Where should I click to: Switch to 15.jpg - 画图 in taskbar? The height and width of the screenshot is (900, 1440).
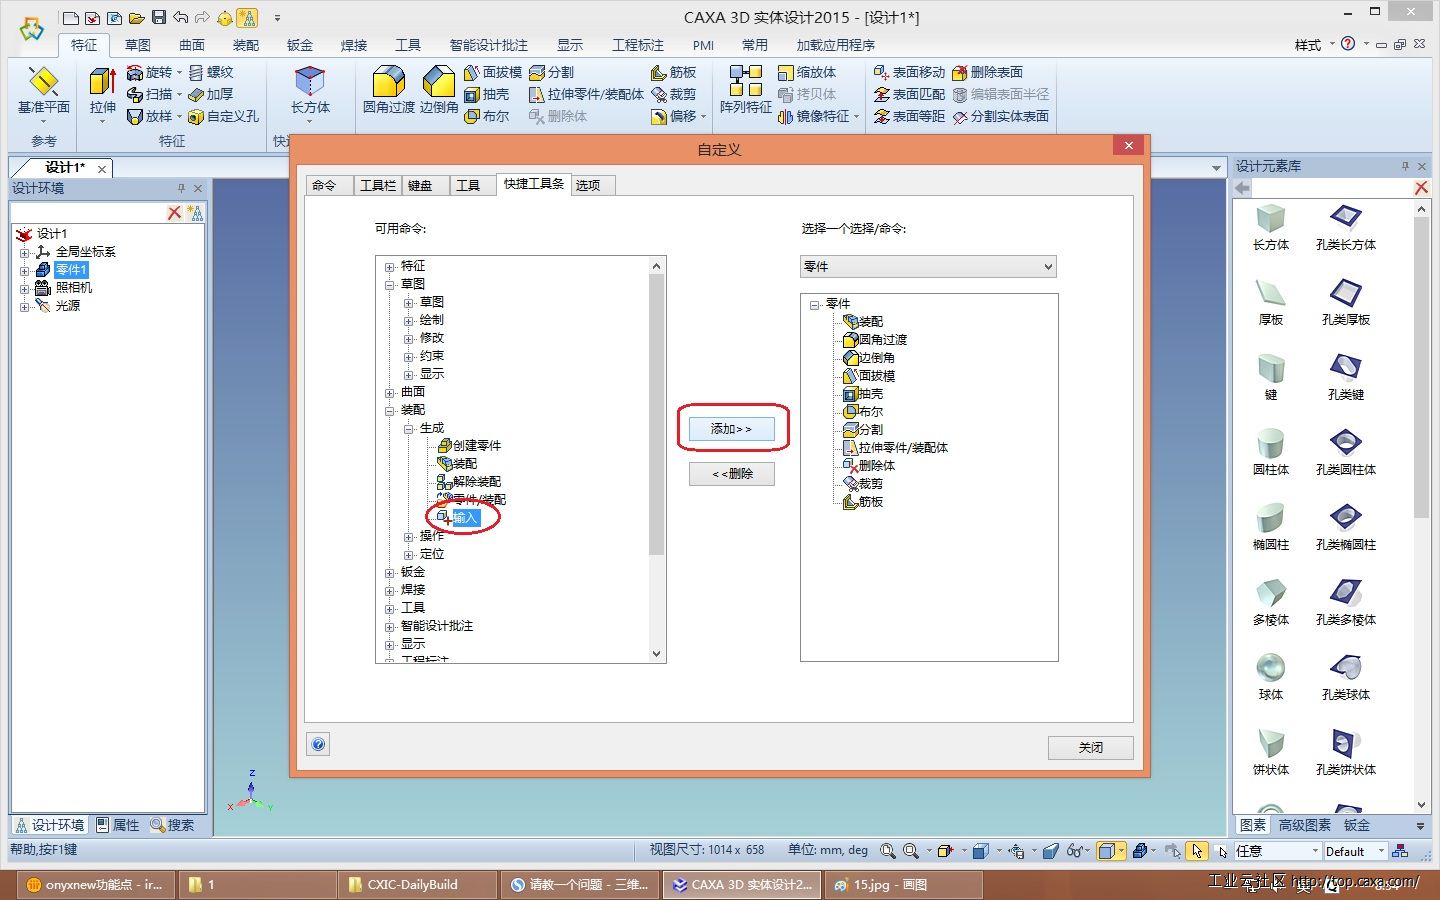pyautogui.click(x=903, y=884)
